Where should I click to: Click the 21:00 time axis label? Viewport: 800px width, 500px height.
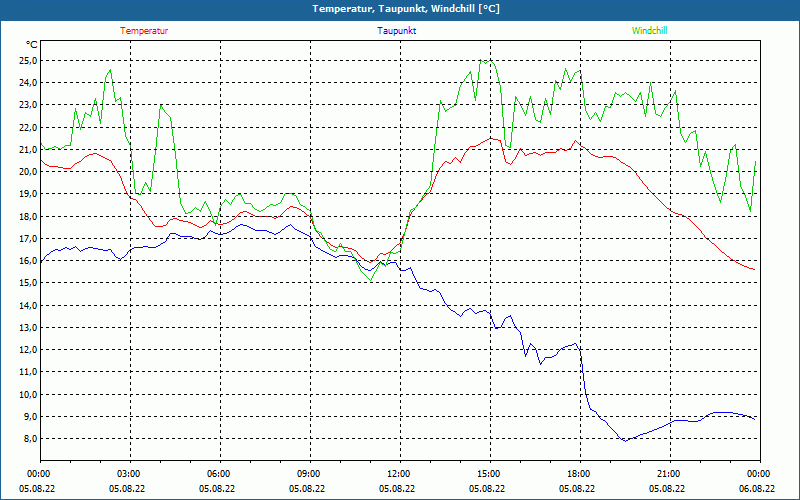click(x=670, y=474)
